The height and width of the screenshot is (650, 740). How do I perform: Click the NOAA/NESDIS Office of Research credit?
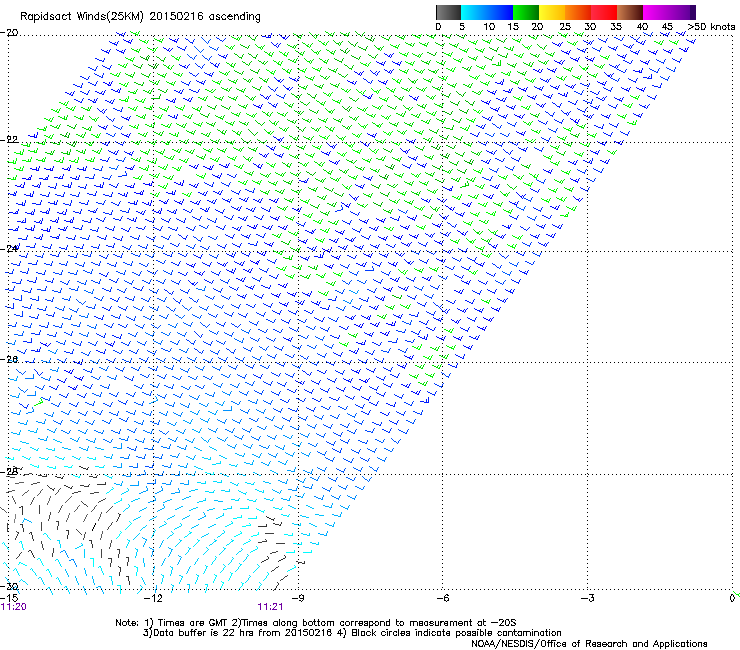[x=589, y=644]
